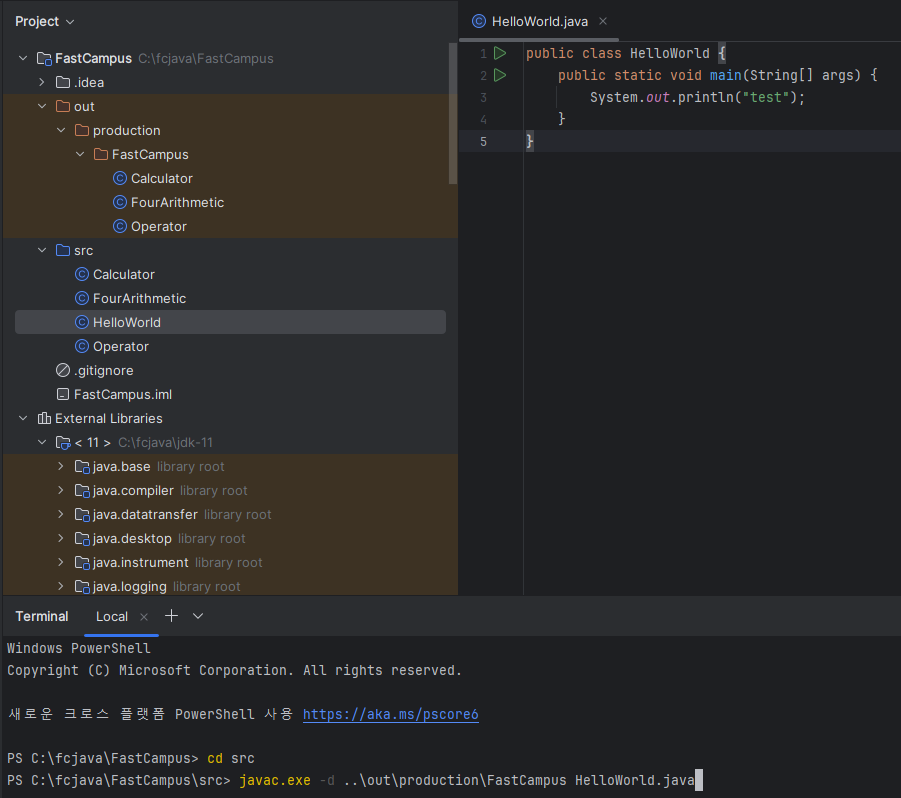Expand java.instrument library root

tap(61, 562)
